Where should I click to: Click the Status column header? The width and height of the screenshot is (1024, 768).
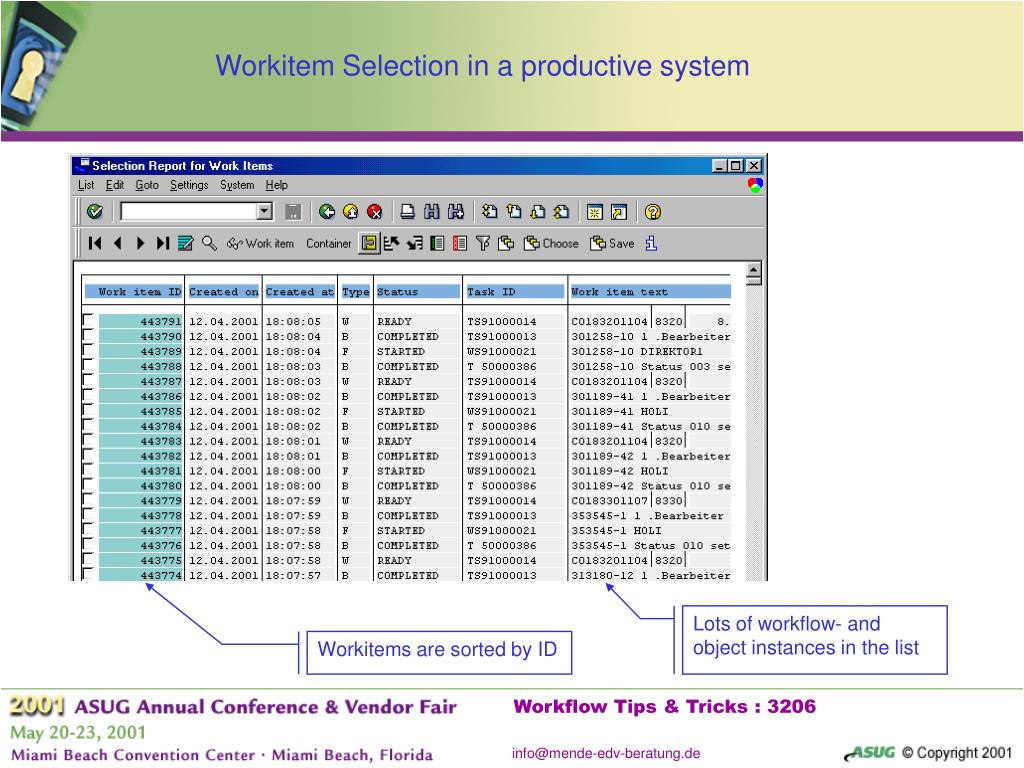(x=418, y=292)
